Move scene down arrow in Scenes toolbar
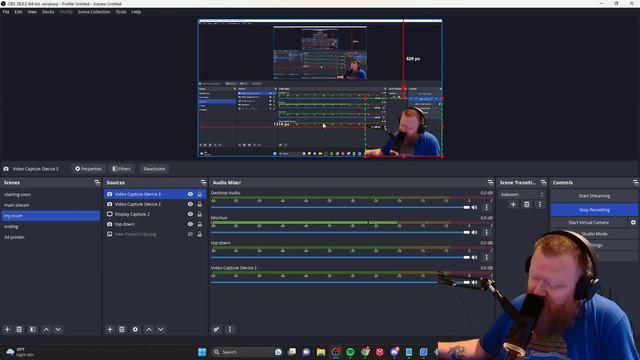The image size is (640, 360). pos(58,329)
